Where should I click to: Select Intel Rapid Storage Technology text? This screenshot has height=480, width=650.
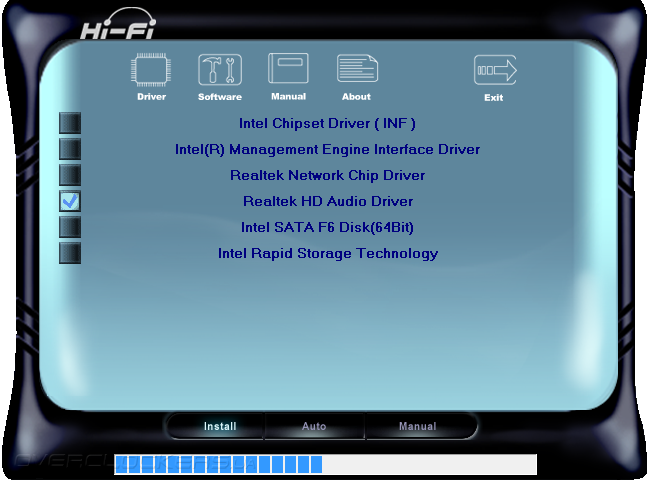tap(328, 254)
